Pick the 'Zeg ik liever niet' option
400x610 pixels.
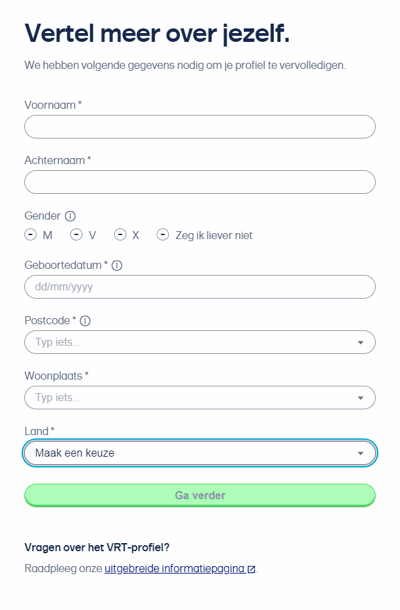[x=163, y=235]
